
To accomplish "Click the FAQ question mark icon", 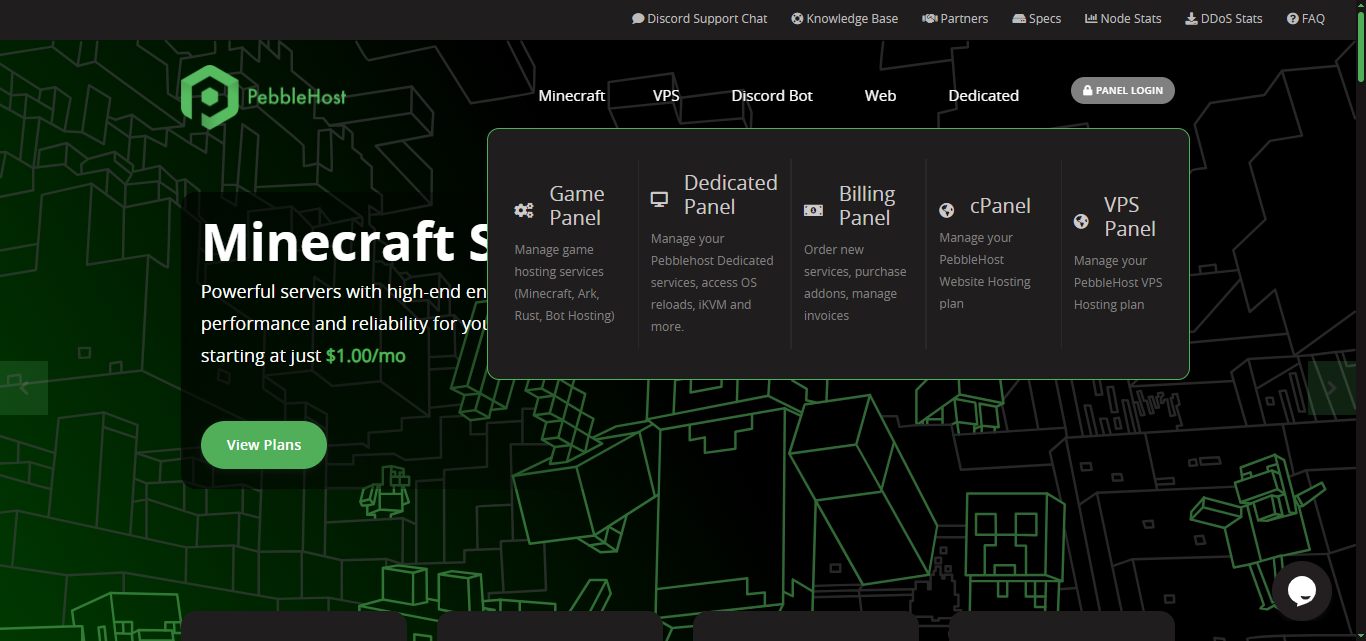I will coord(1293,18).
